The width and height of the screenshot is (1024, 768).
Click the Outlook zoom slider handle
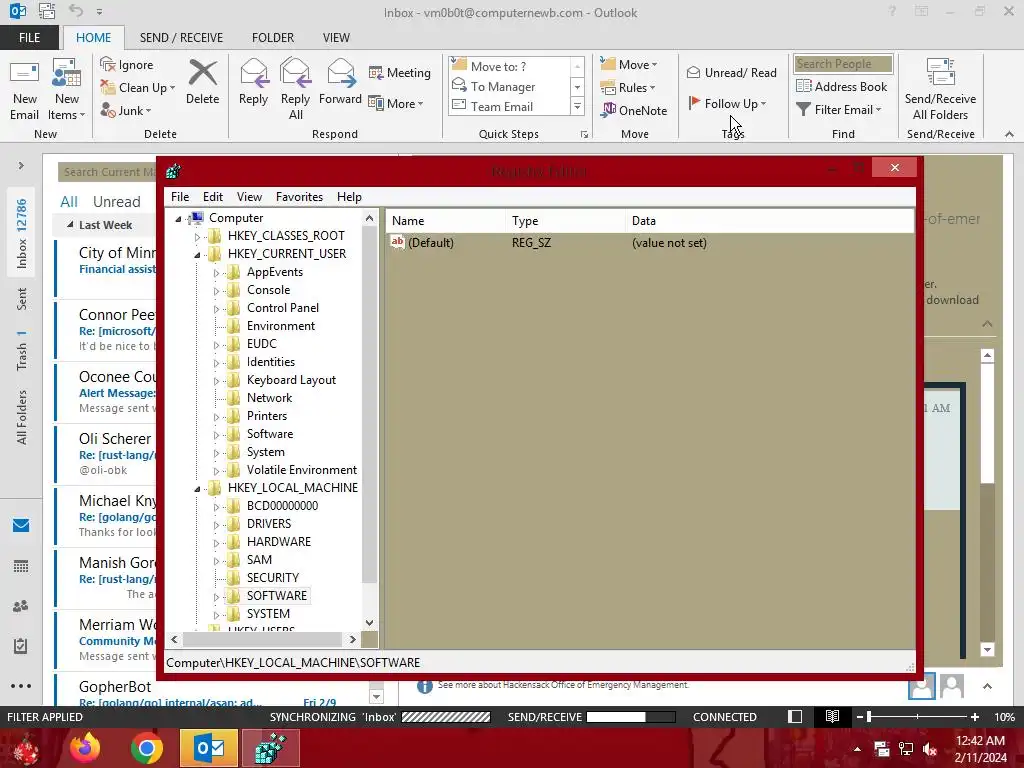(x=869, y=717)
